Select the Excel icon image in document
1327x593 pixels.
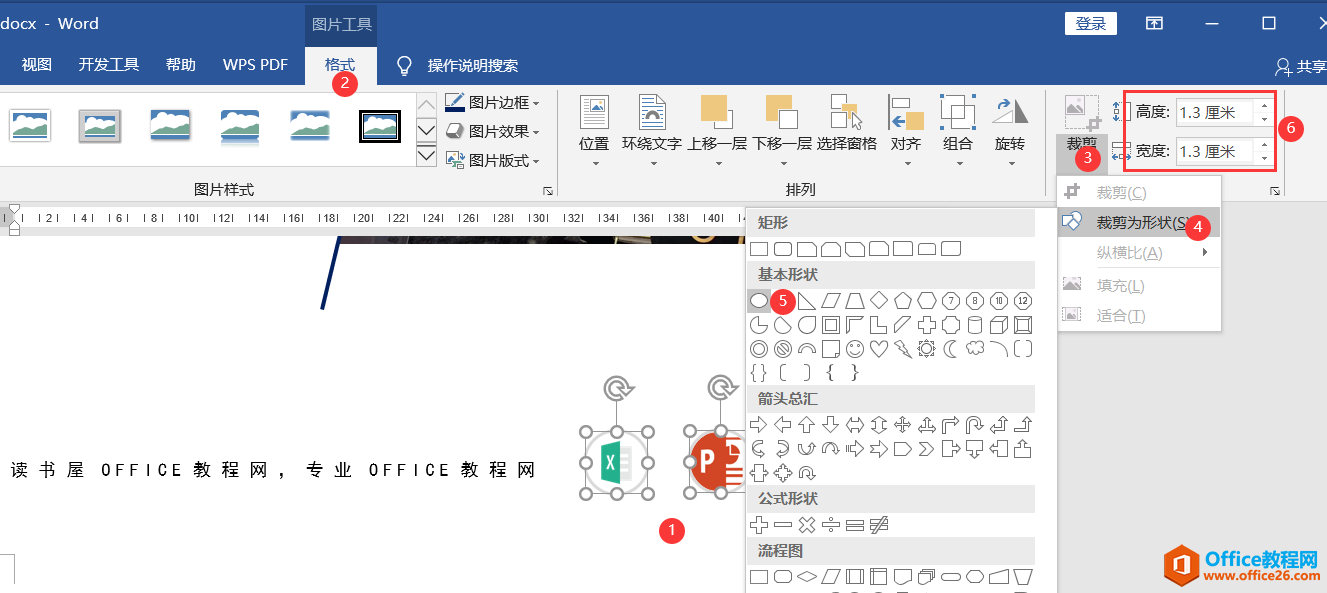612,462
